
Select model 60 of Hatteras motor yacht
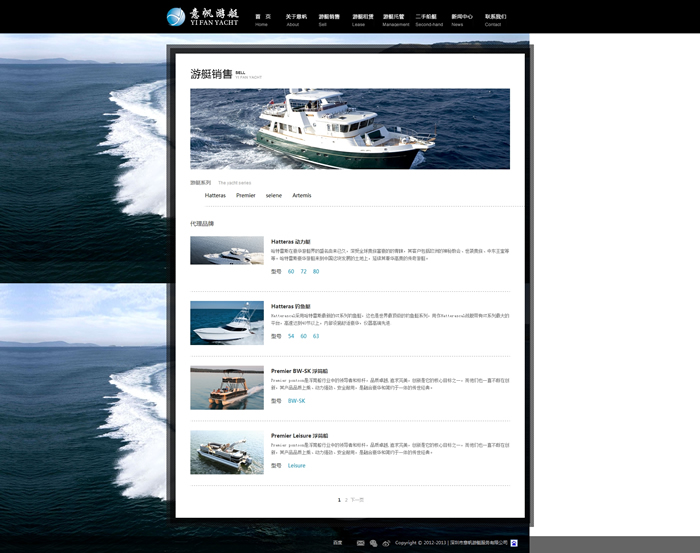(291, 271)
